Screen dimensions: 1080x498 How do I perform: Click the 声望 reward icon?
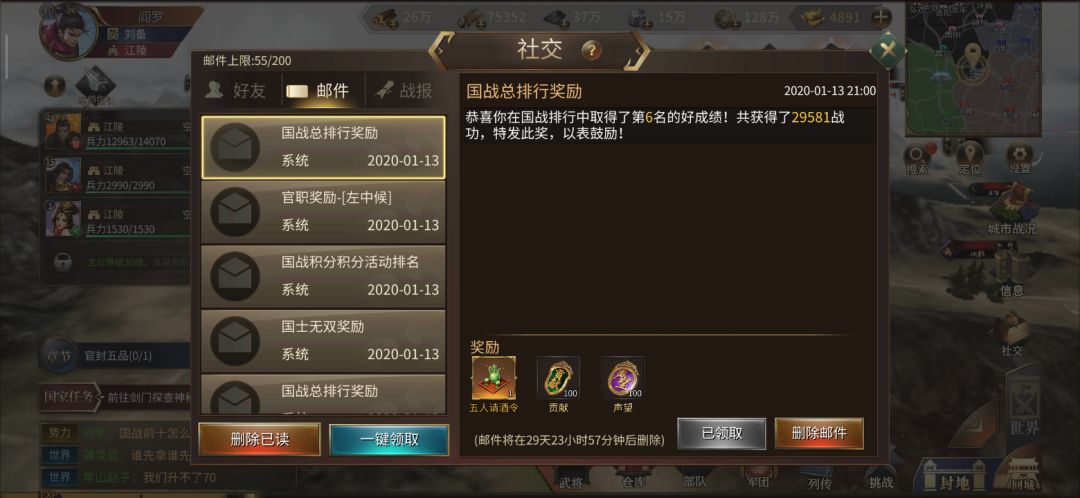pos(623,377)
